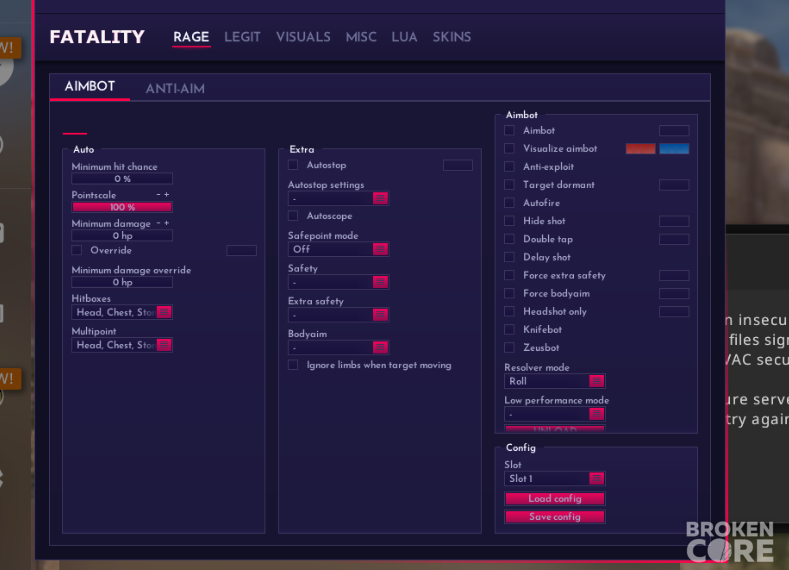The height and width of the screenshot is (570, 789).
Task: Click the Aimbot keybind box
Action: [674, 130]
